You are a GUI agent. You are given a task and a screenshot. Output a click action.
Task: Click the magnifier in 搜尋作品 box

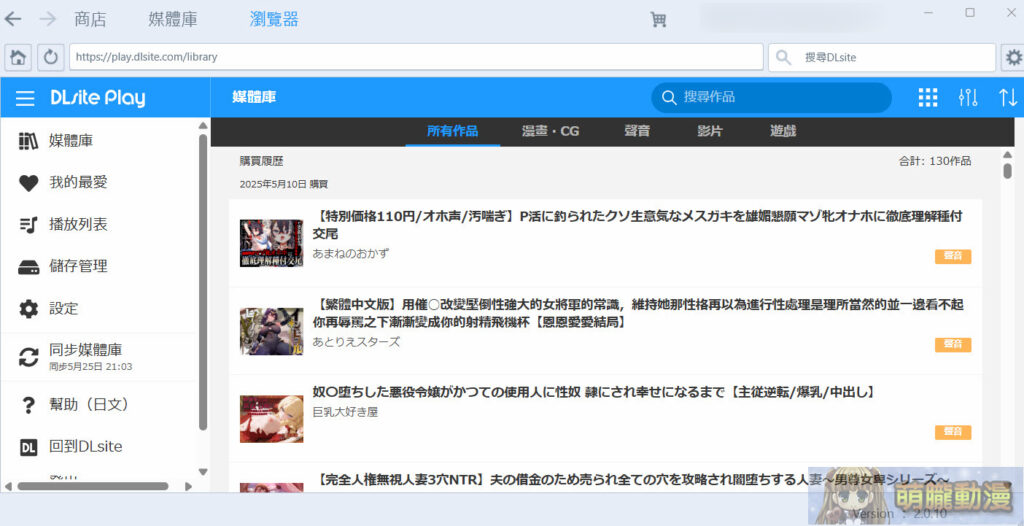pyautogui.click(x=669, y=98)
